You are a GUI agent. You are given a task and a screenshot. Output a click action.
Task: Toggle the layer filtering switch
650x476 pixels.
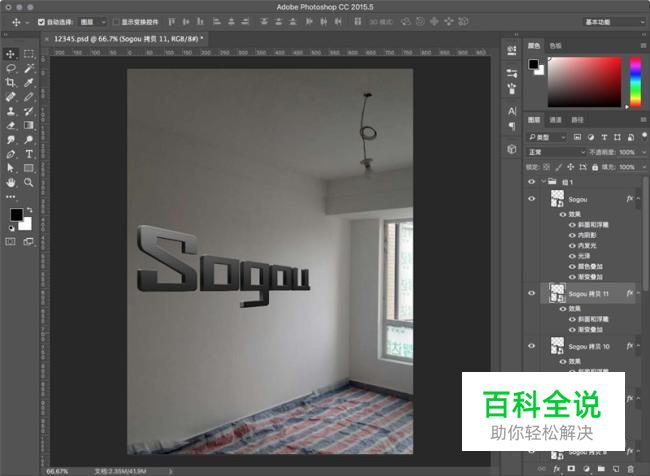pyautogui.click(x=644, y=136)
